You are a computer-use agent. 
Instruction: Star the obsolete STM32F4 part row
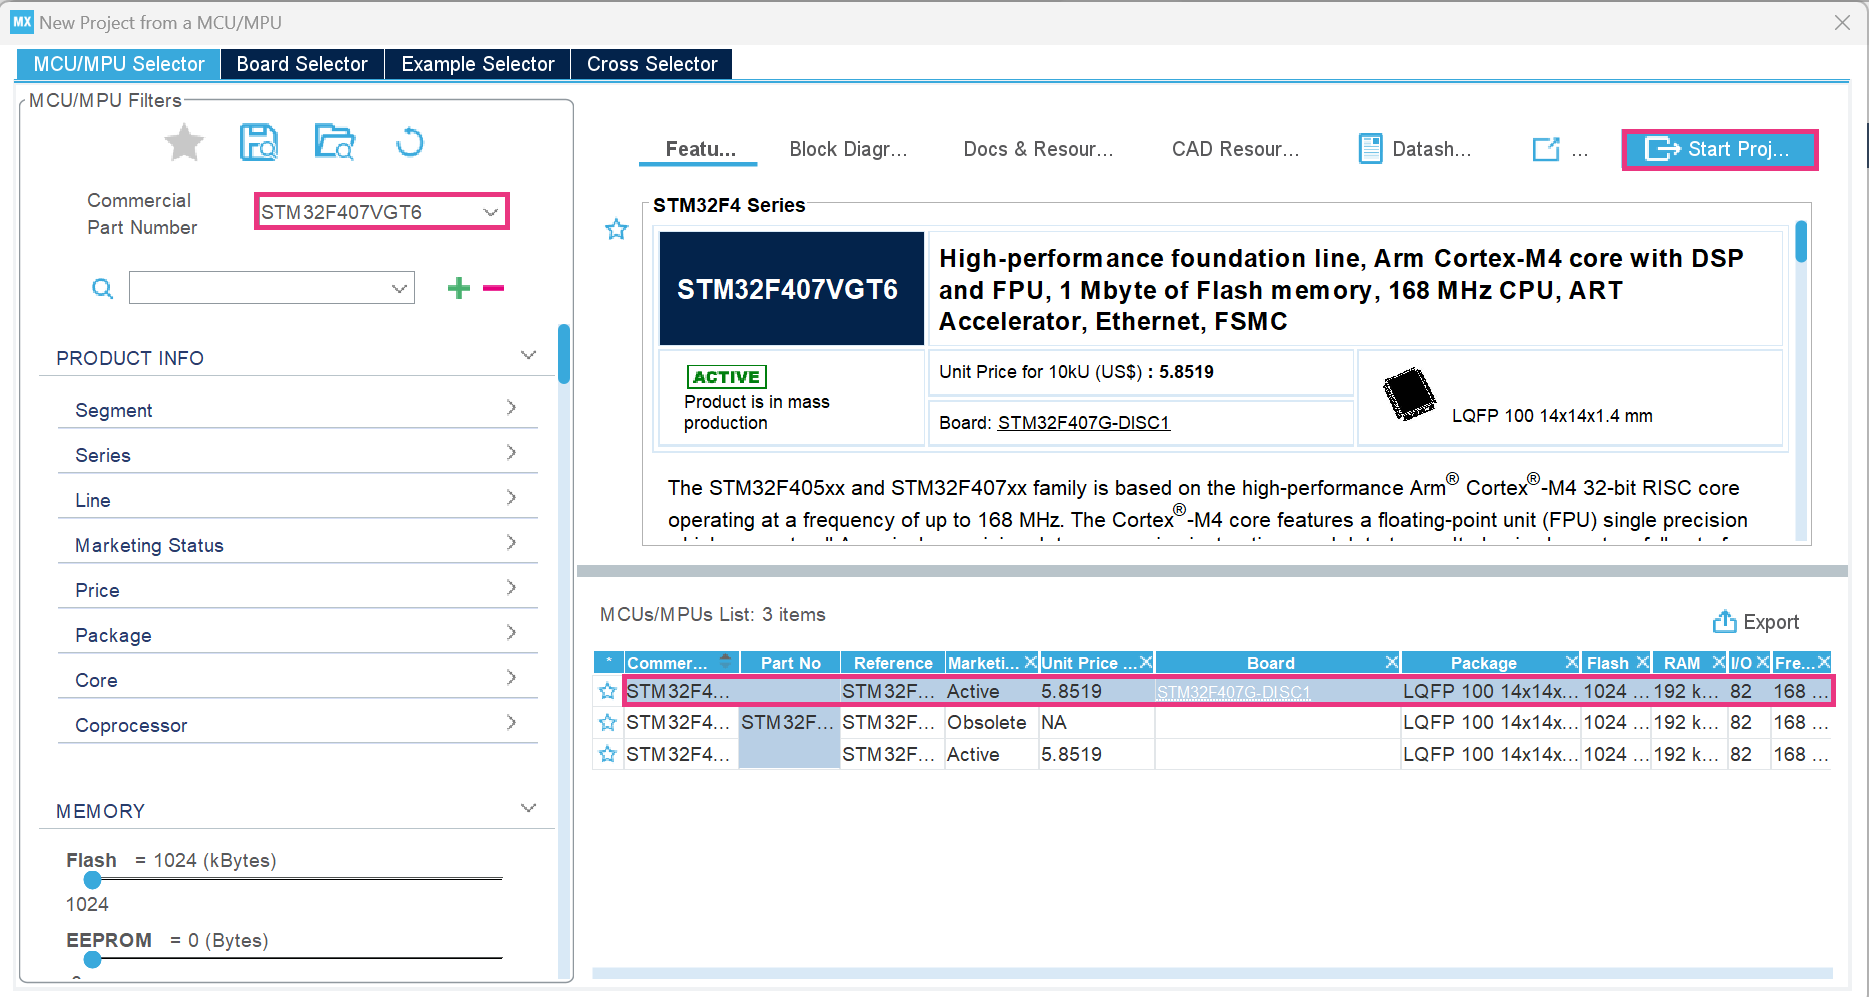pos(607,722)
